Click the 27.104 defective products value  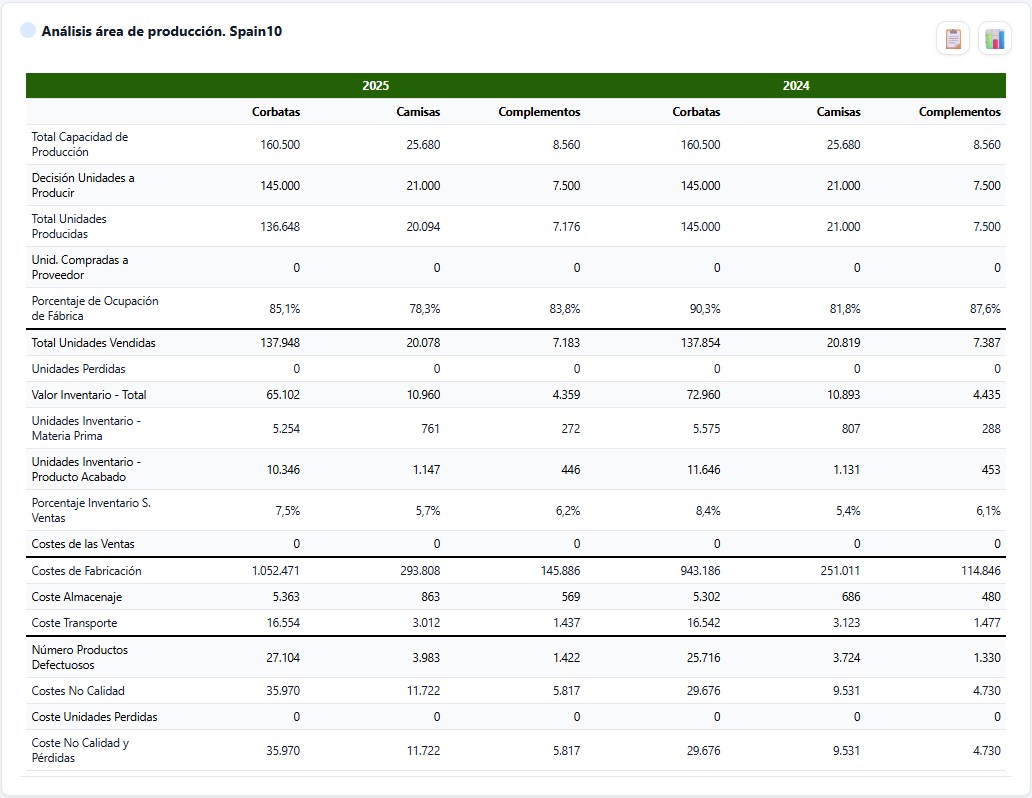pos(283,658)
